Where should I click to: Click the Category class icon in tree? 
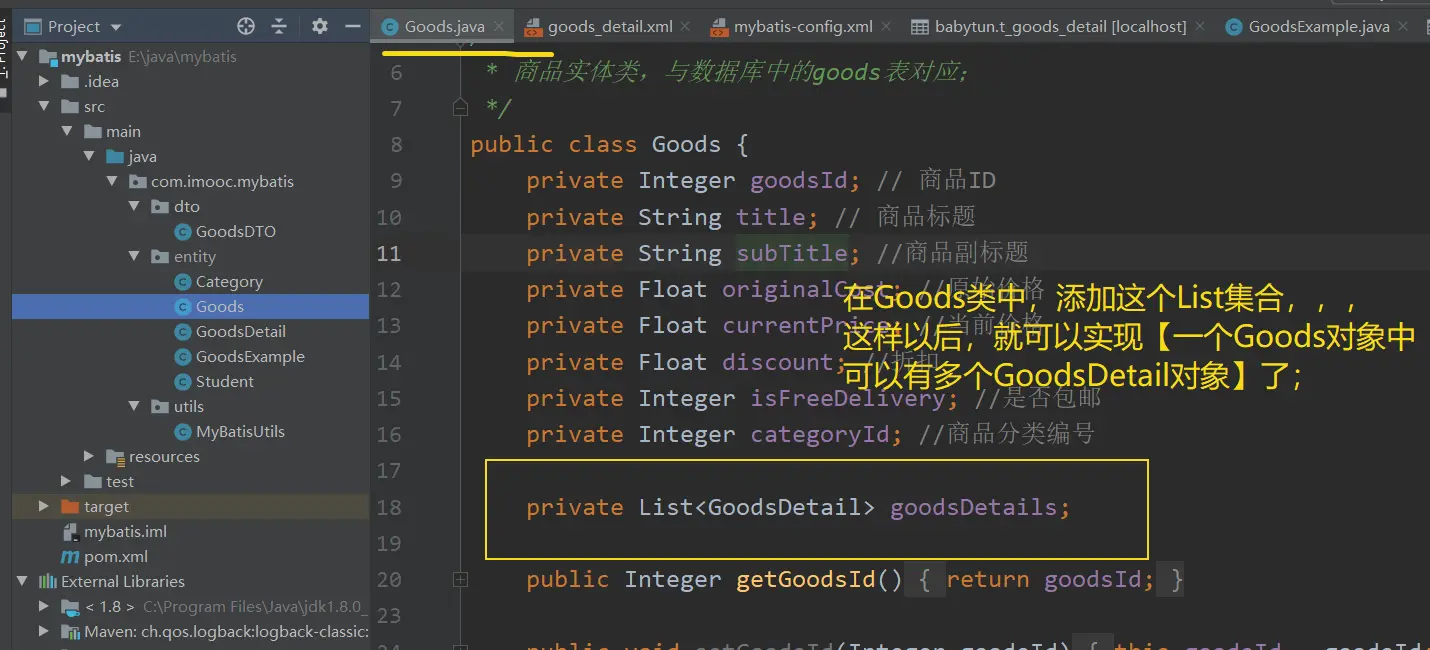tap(182, 282)
